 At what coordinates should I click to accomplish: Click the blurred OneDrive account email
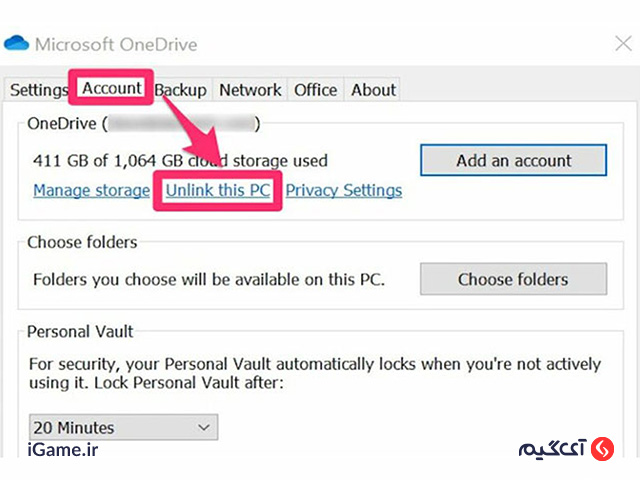tap(182, 124)
